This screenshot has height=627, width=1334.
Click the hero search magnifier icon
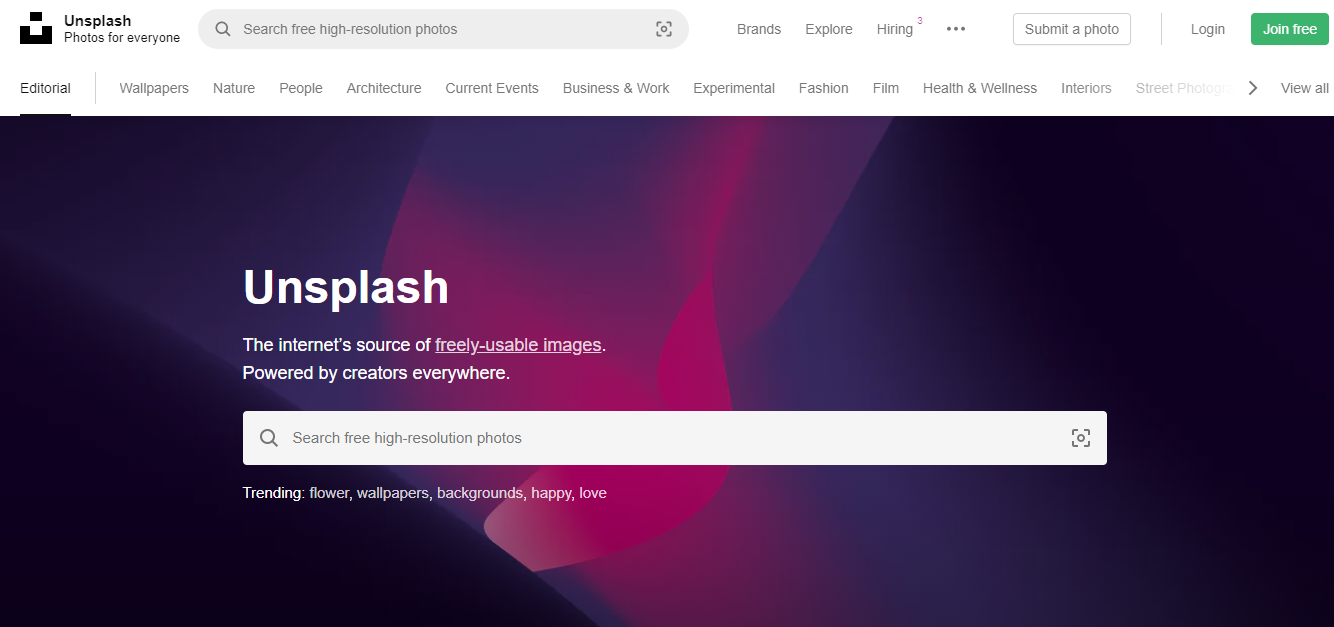pyautogui.click(x=269, y=438)
